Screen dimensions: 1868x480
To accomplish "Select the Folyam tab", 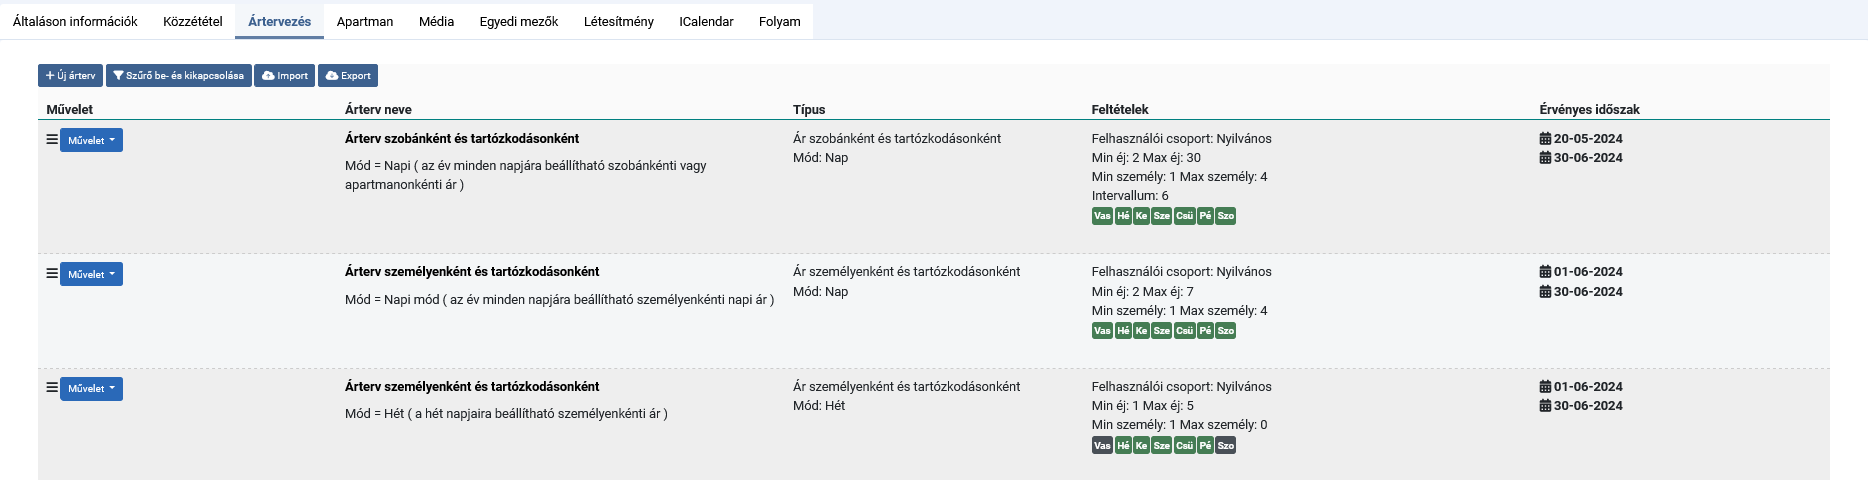I will [780, 21].
